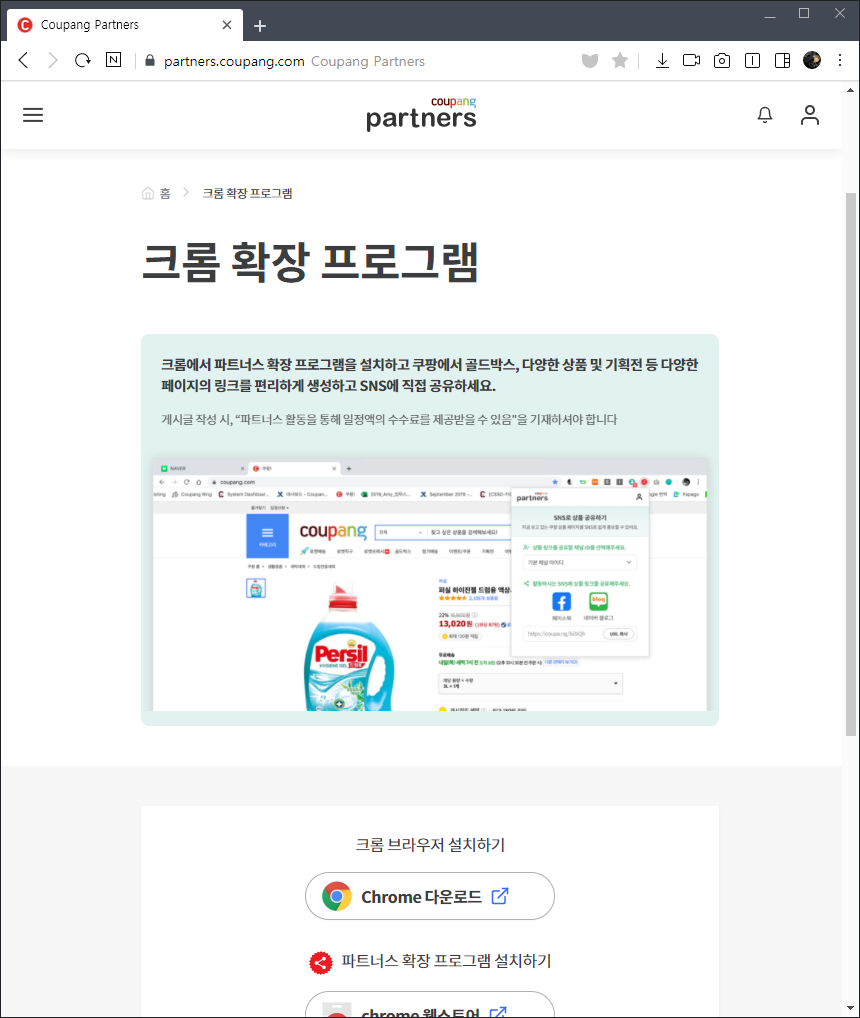Select the Coupang Partners browser tab
Image resolution: width=860 pixels, height=1018 pixels.
pos(125,25)
